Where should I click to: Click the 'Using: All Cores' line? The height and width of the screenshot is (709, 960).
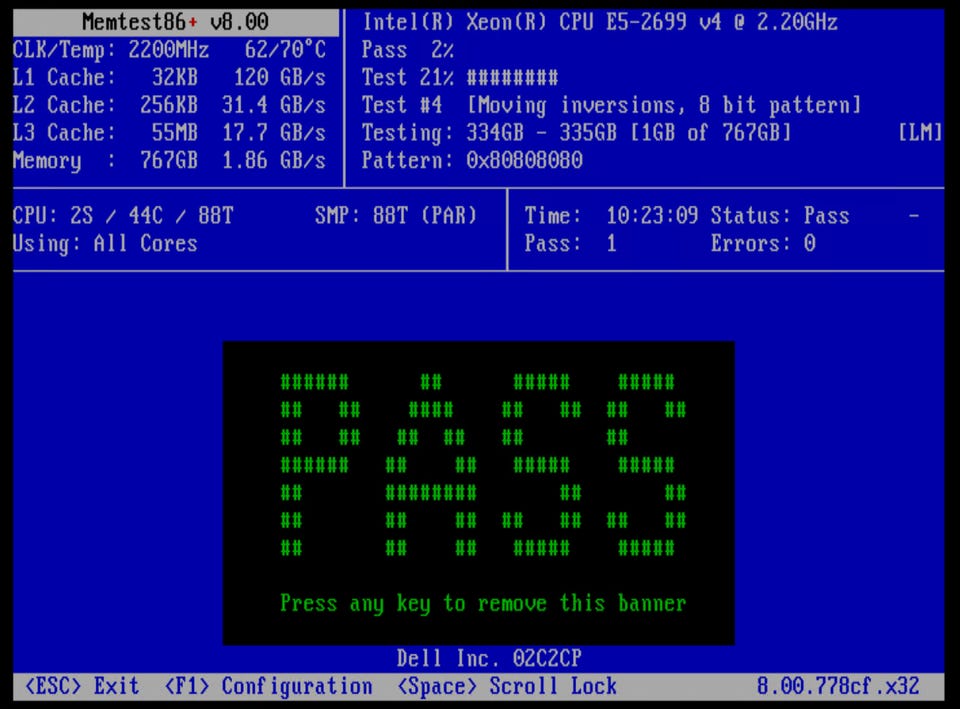(105, 244)
